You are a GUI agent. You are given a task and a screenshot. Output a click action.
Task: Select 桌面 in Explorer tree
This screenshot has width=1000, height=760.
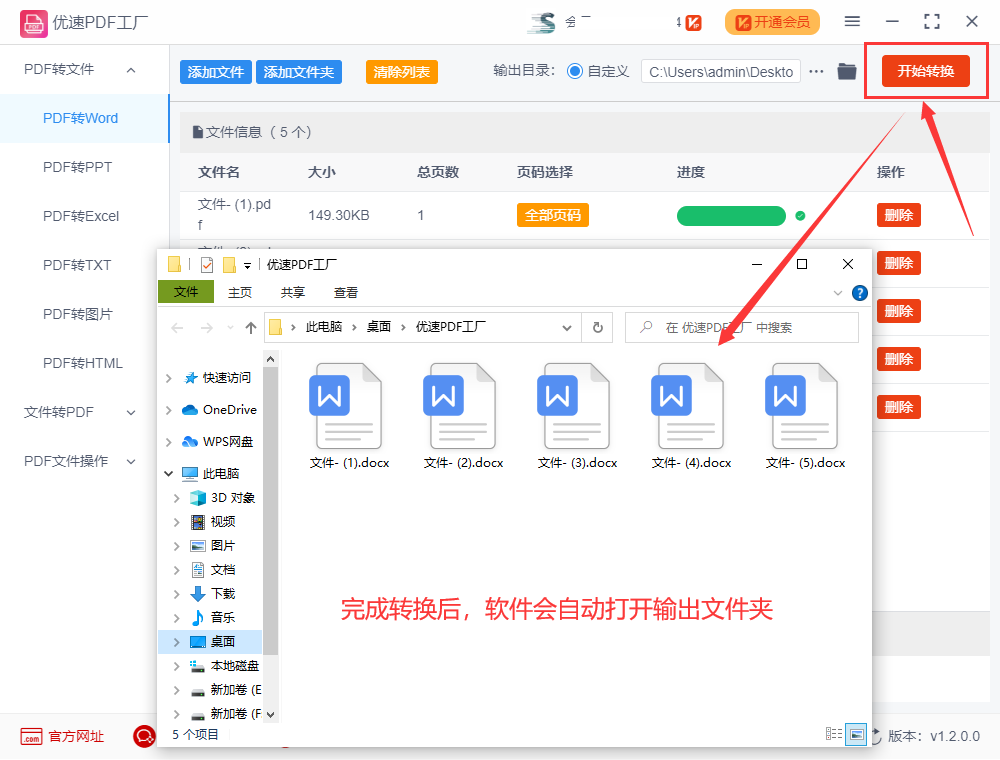pos(223,642)
